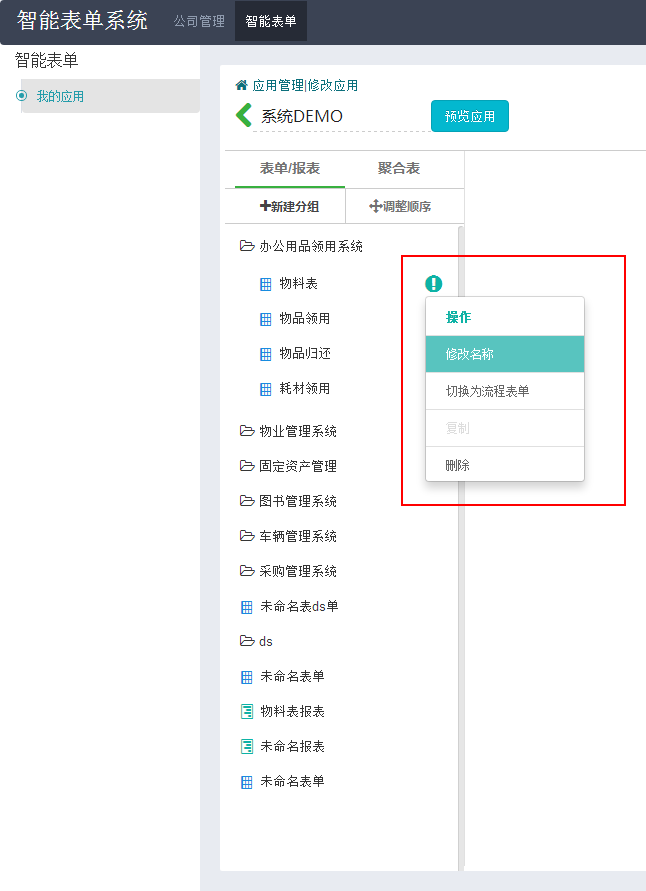The image size is (646, 891).
Task: Click the 预览应用 button
Action: pyautogui.click(x=470, y=116)
